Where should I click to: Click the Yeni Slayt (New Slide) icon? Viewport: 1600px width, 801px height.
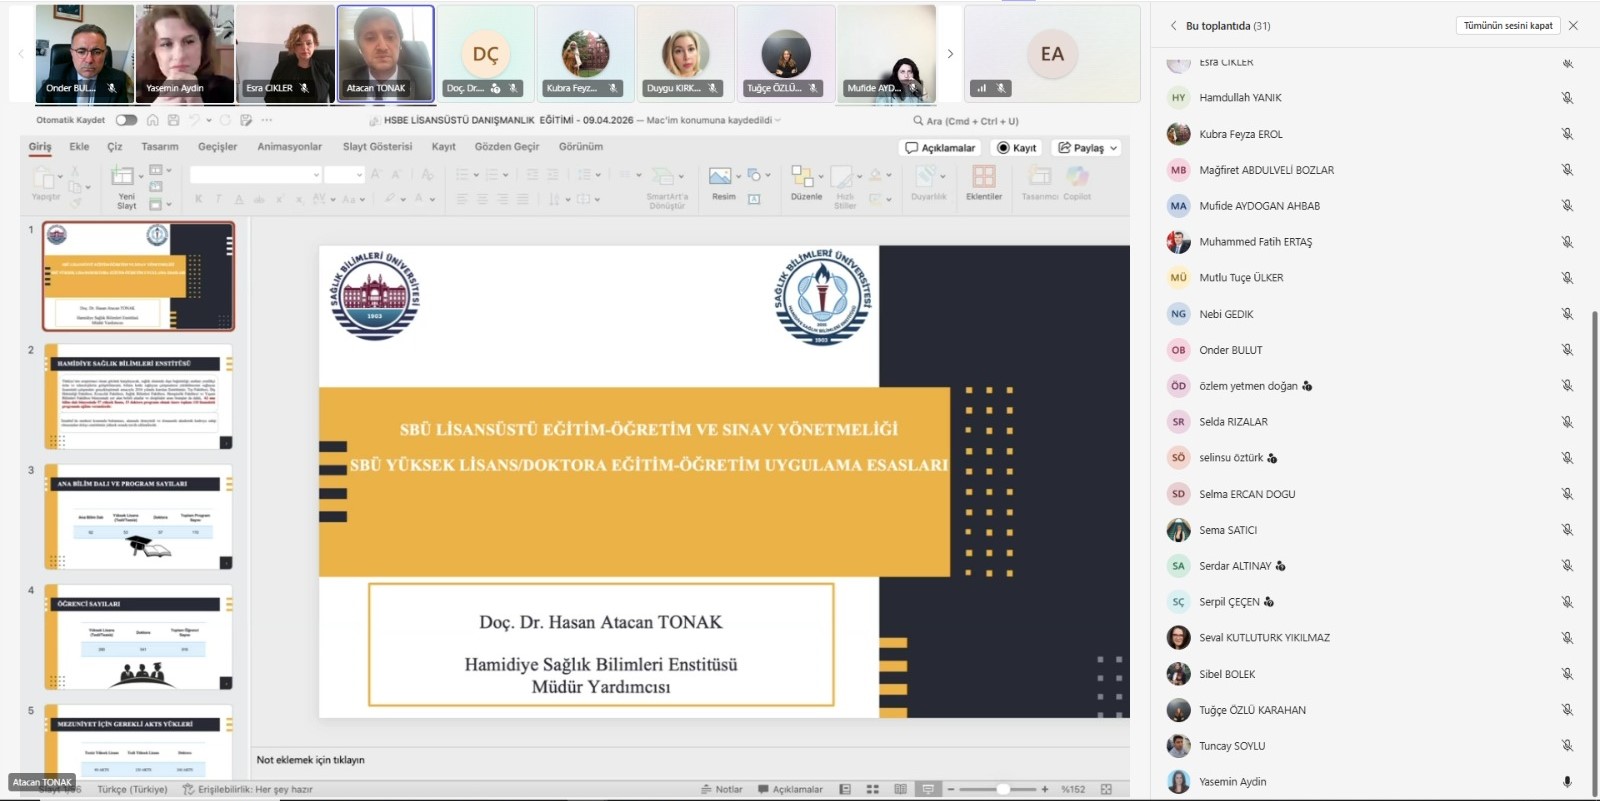(124, 179)
